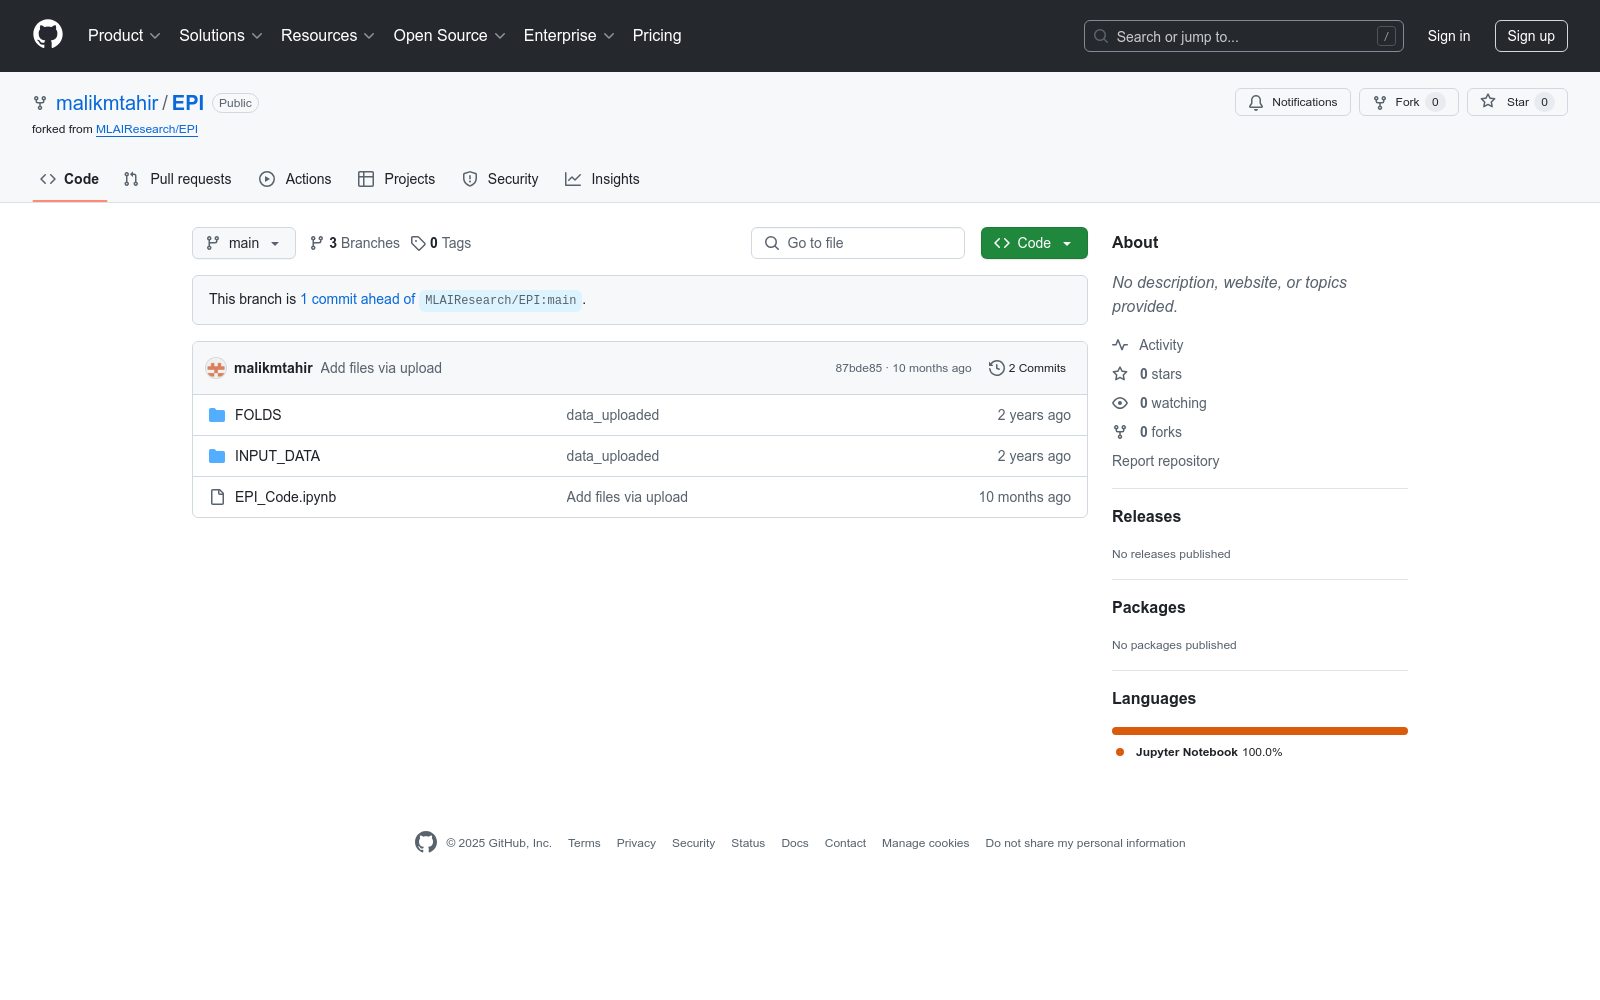Open the Pricing page link
1600x1000 pixels.
coord(657,36)
